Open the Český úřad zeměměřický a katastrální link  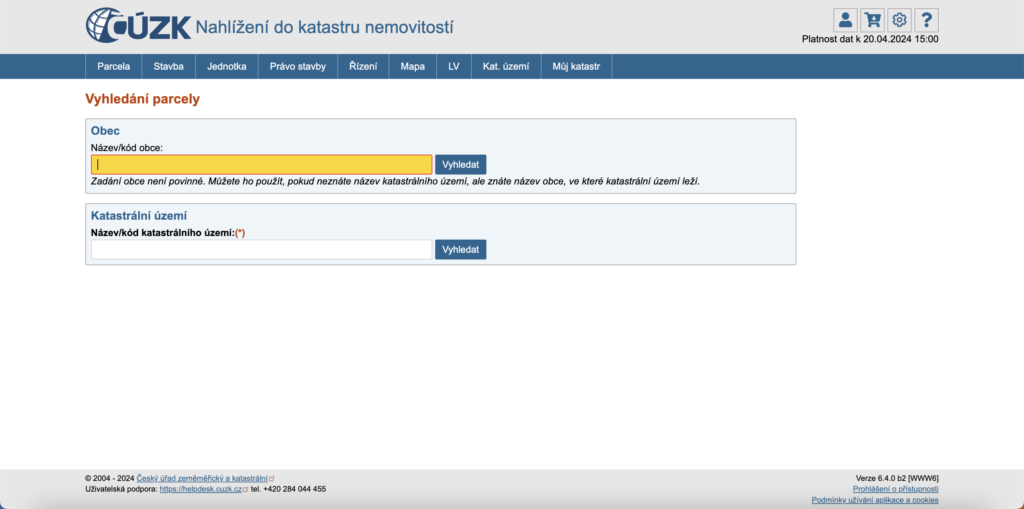pos(203,479)
